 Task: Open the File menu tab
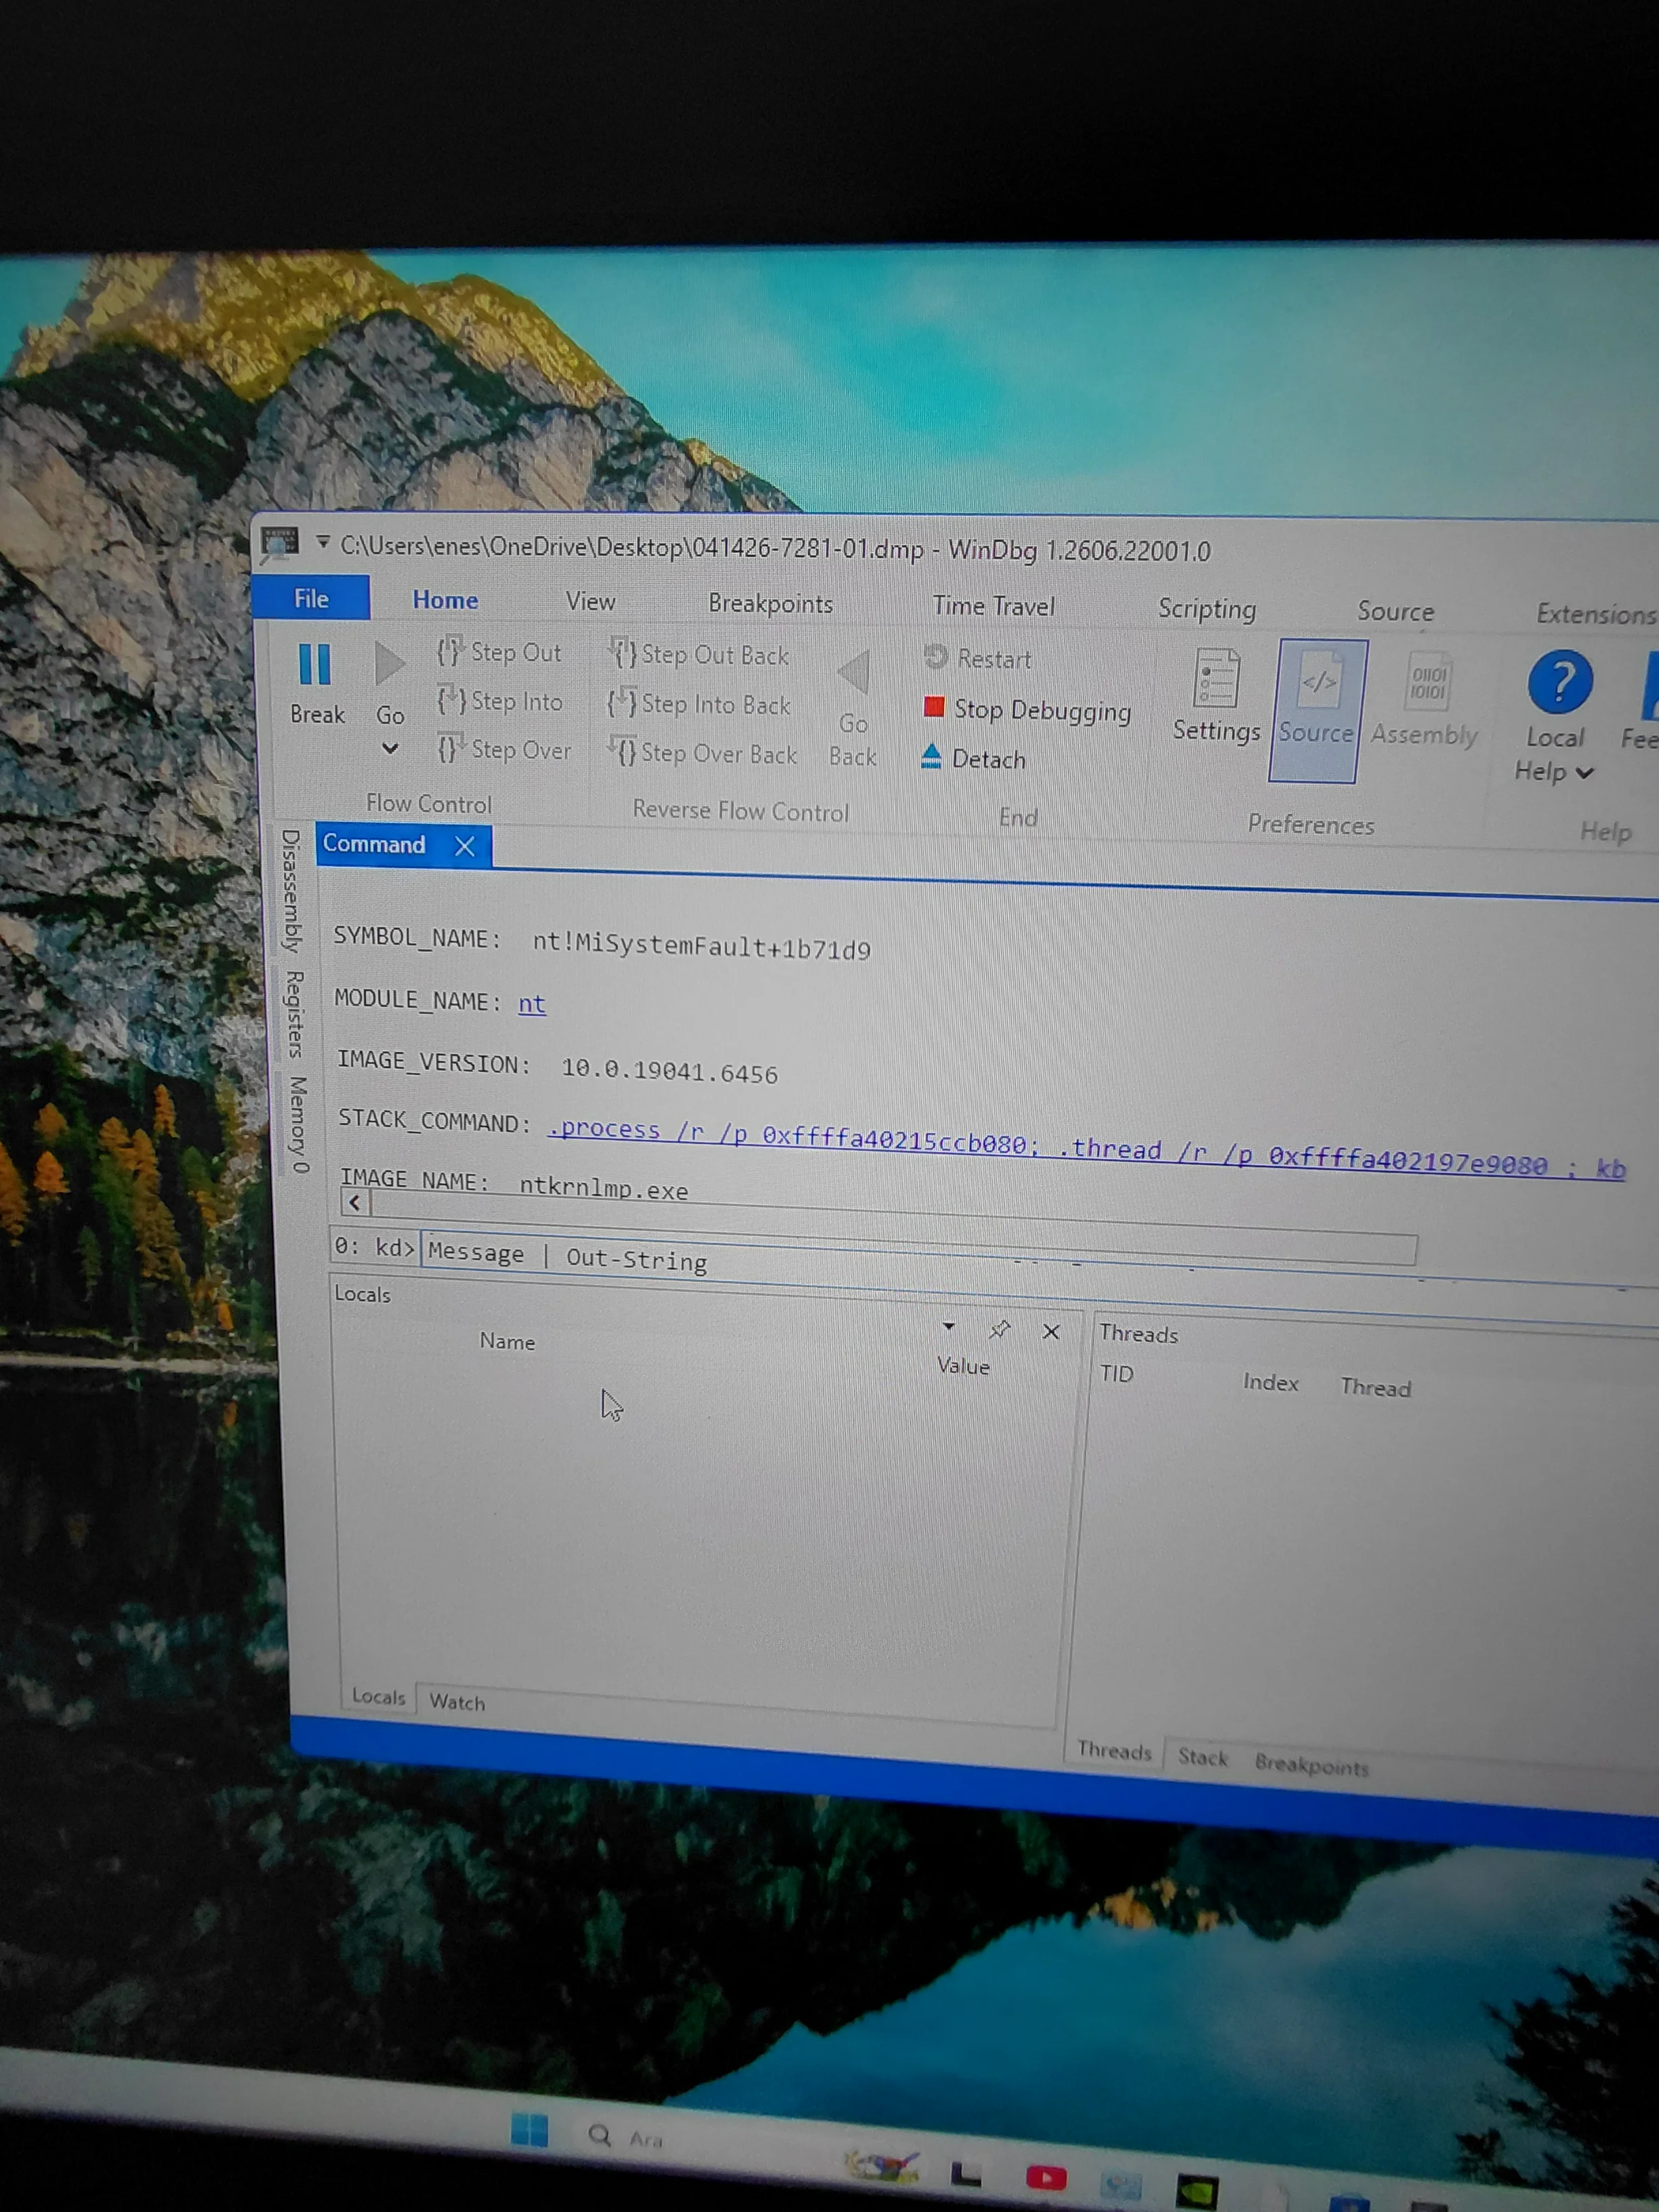[x=311, y=598]
